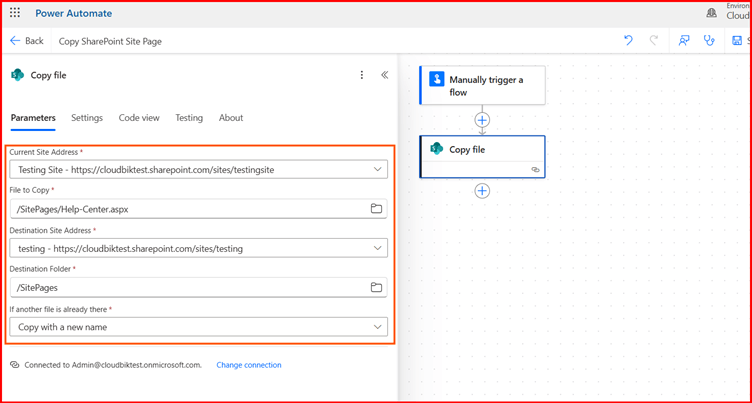This screenshot has height=403, width=752.
Task: Click the flow name Copy SharePoint Site Page
Action: 110,41
